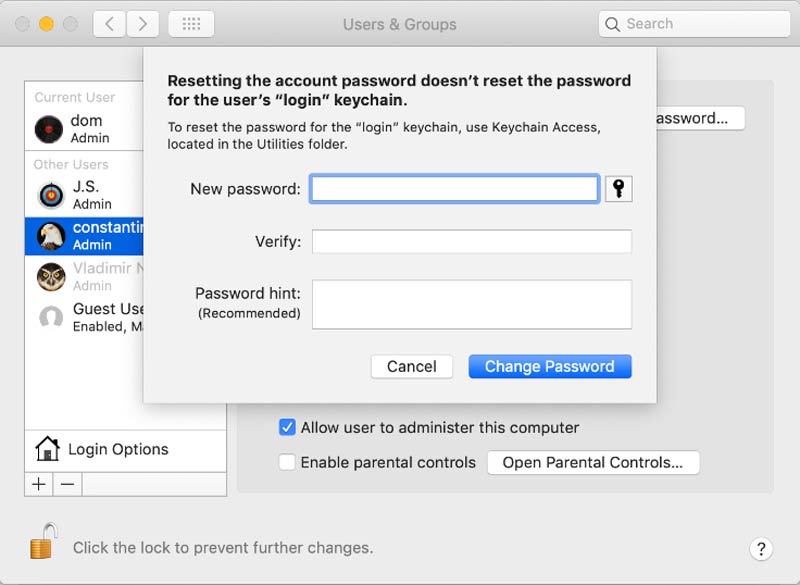Add a new user with the plus button

point(38,485)
